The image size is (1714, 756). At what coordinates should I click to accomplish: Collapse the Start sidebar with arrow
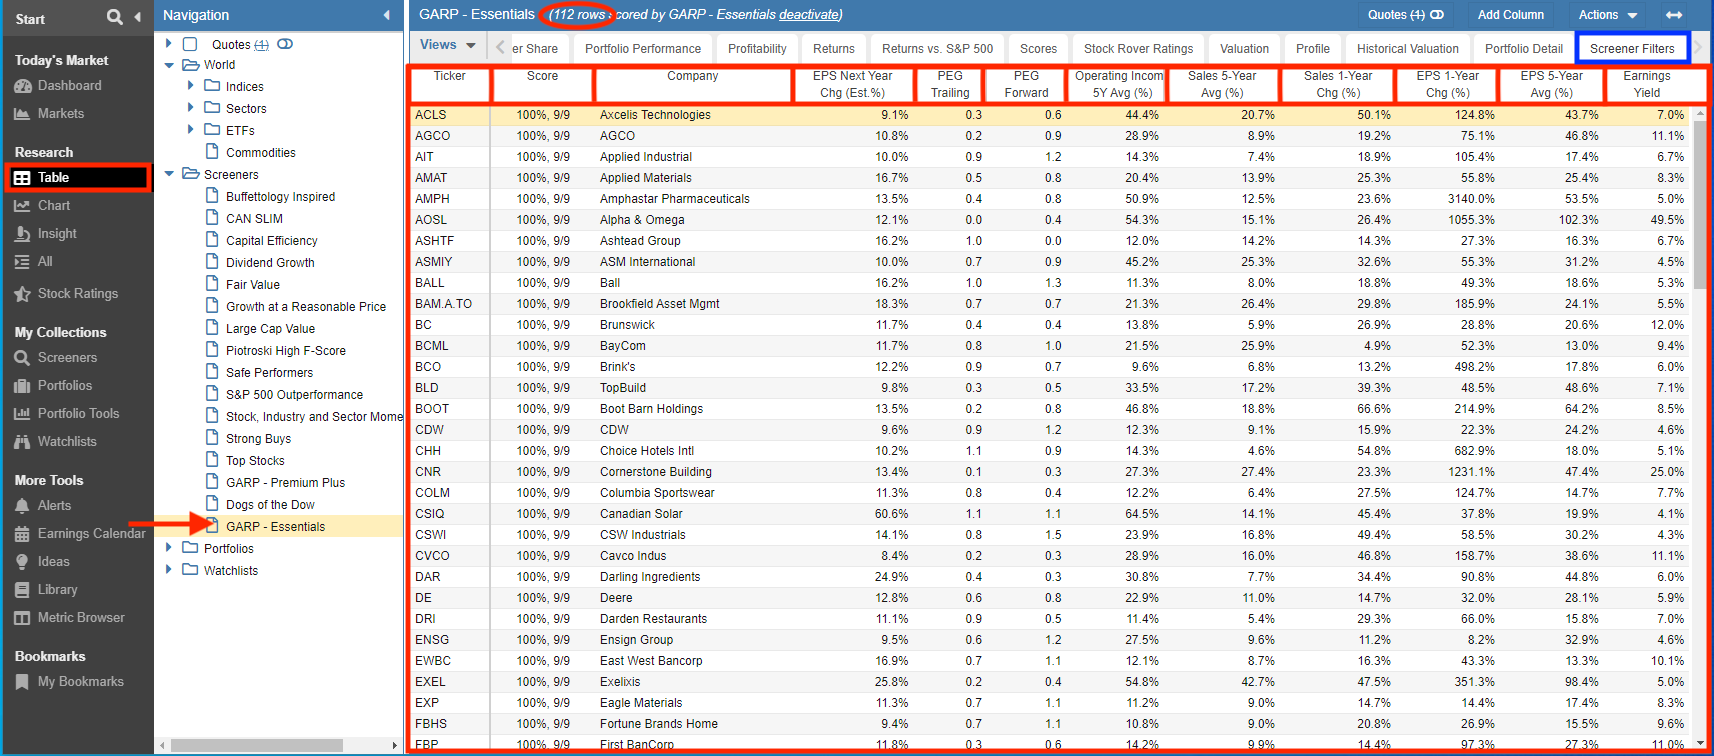tap(138, 17)
